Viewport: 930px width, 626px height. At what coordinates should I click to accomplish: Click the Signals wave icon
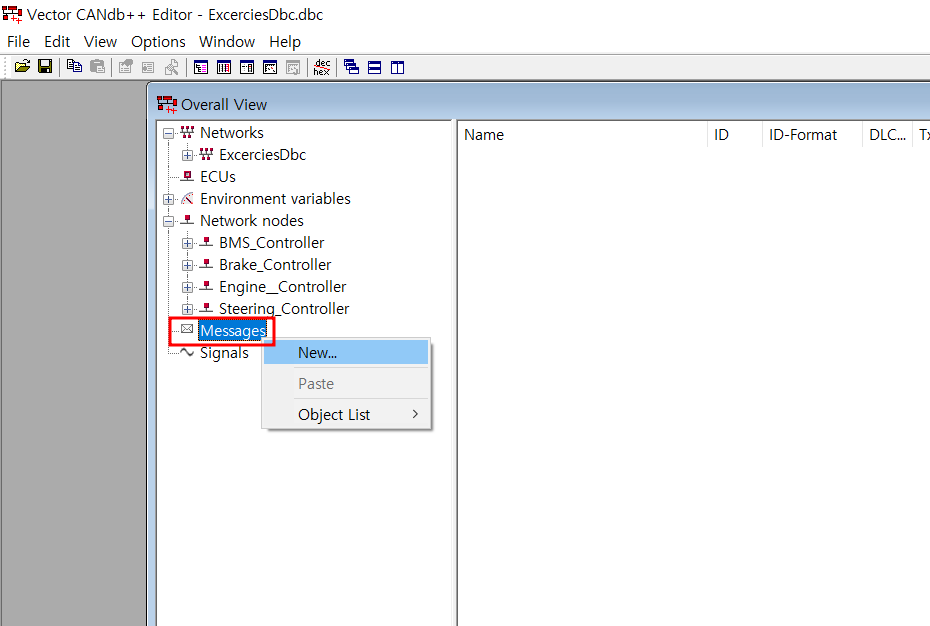pyautogui.click(x=187, y=352)
